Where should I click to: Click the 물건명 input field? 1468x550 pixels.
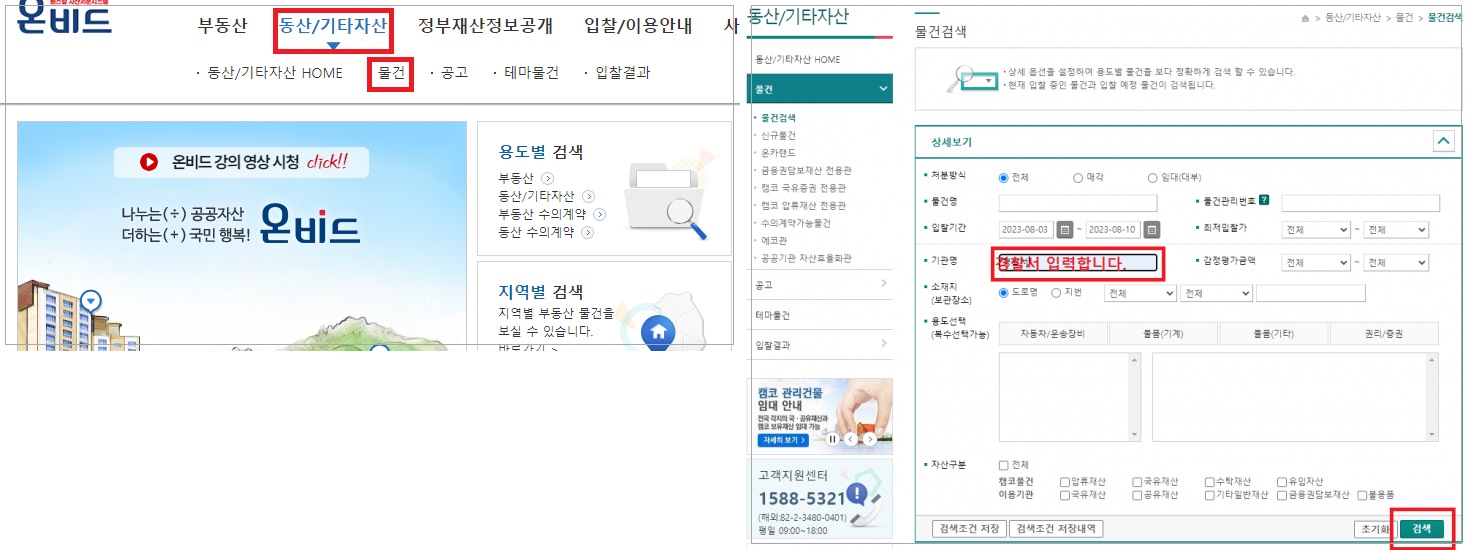coord(1078,203)
